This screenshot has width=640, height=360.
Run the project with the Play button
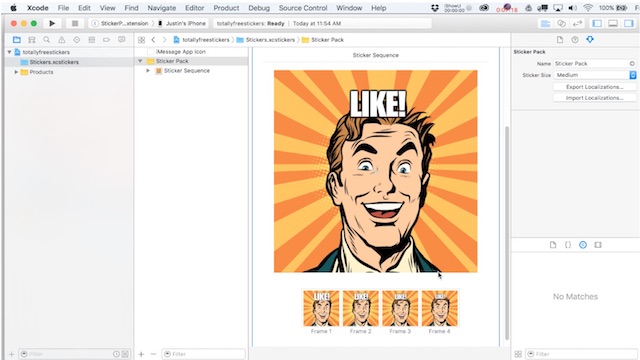pyautogui.click(x=52, y=24)
